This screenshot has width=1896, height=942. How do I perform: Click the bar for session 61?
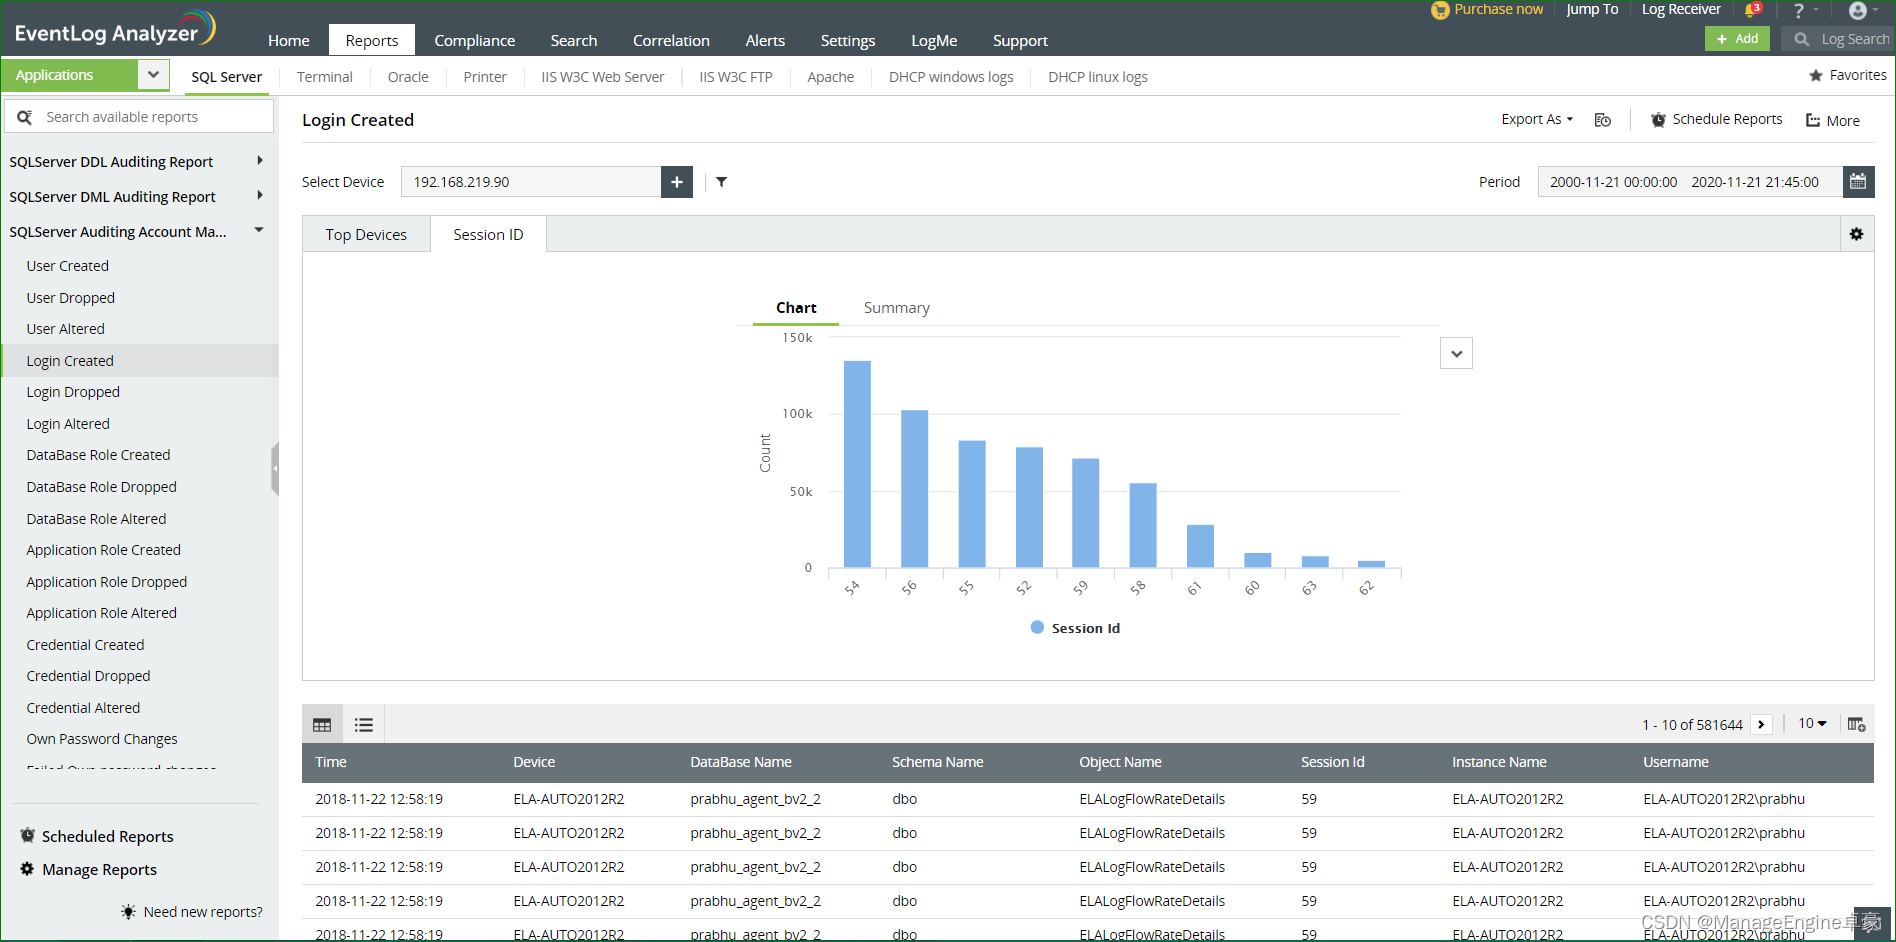coord(1200,546)
